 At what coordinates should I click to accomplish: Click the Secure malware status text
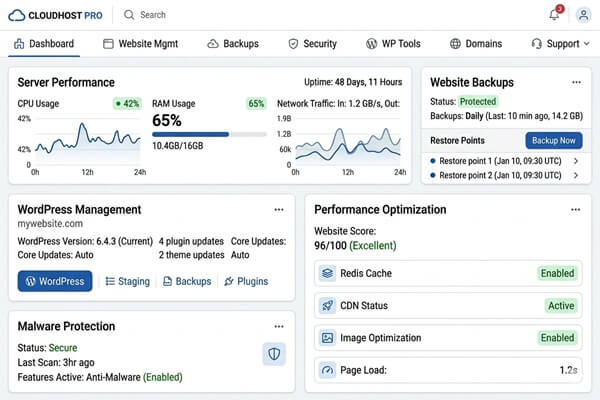[x=63, y=348]
